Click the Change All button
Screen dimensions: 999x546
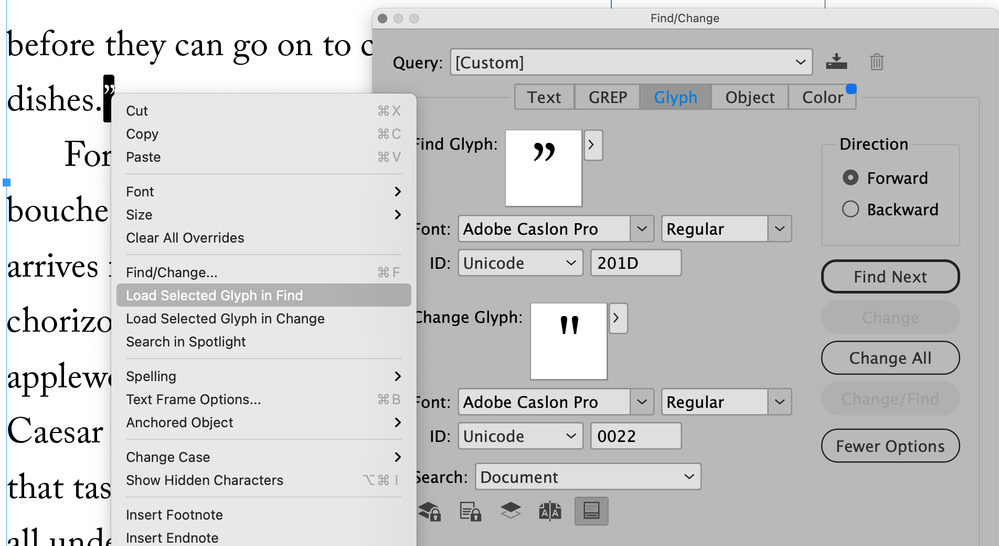[890, 358]
